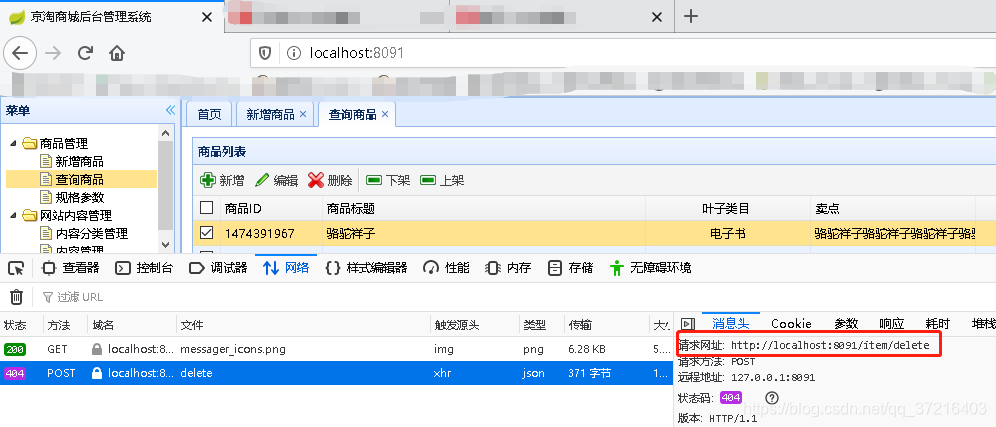Open the 耗时 timings tab

click(938, 323)
